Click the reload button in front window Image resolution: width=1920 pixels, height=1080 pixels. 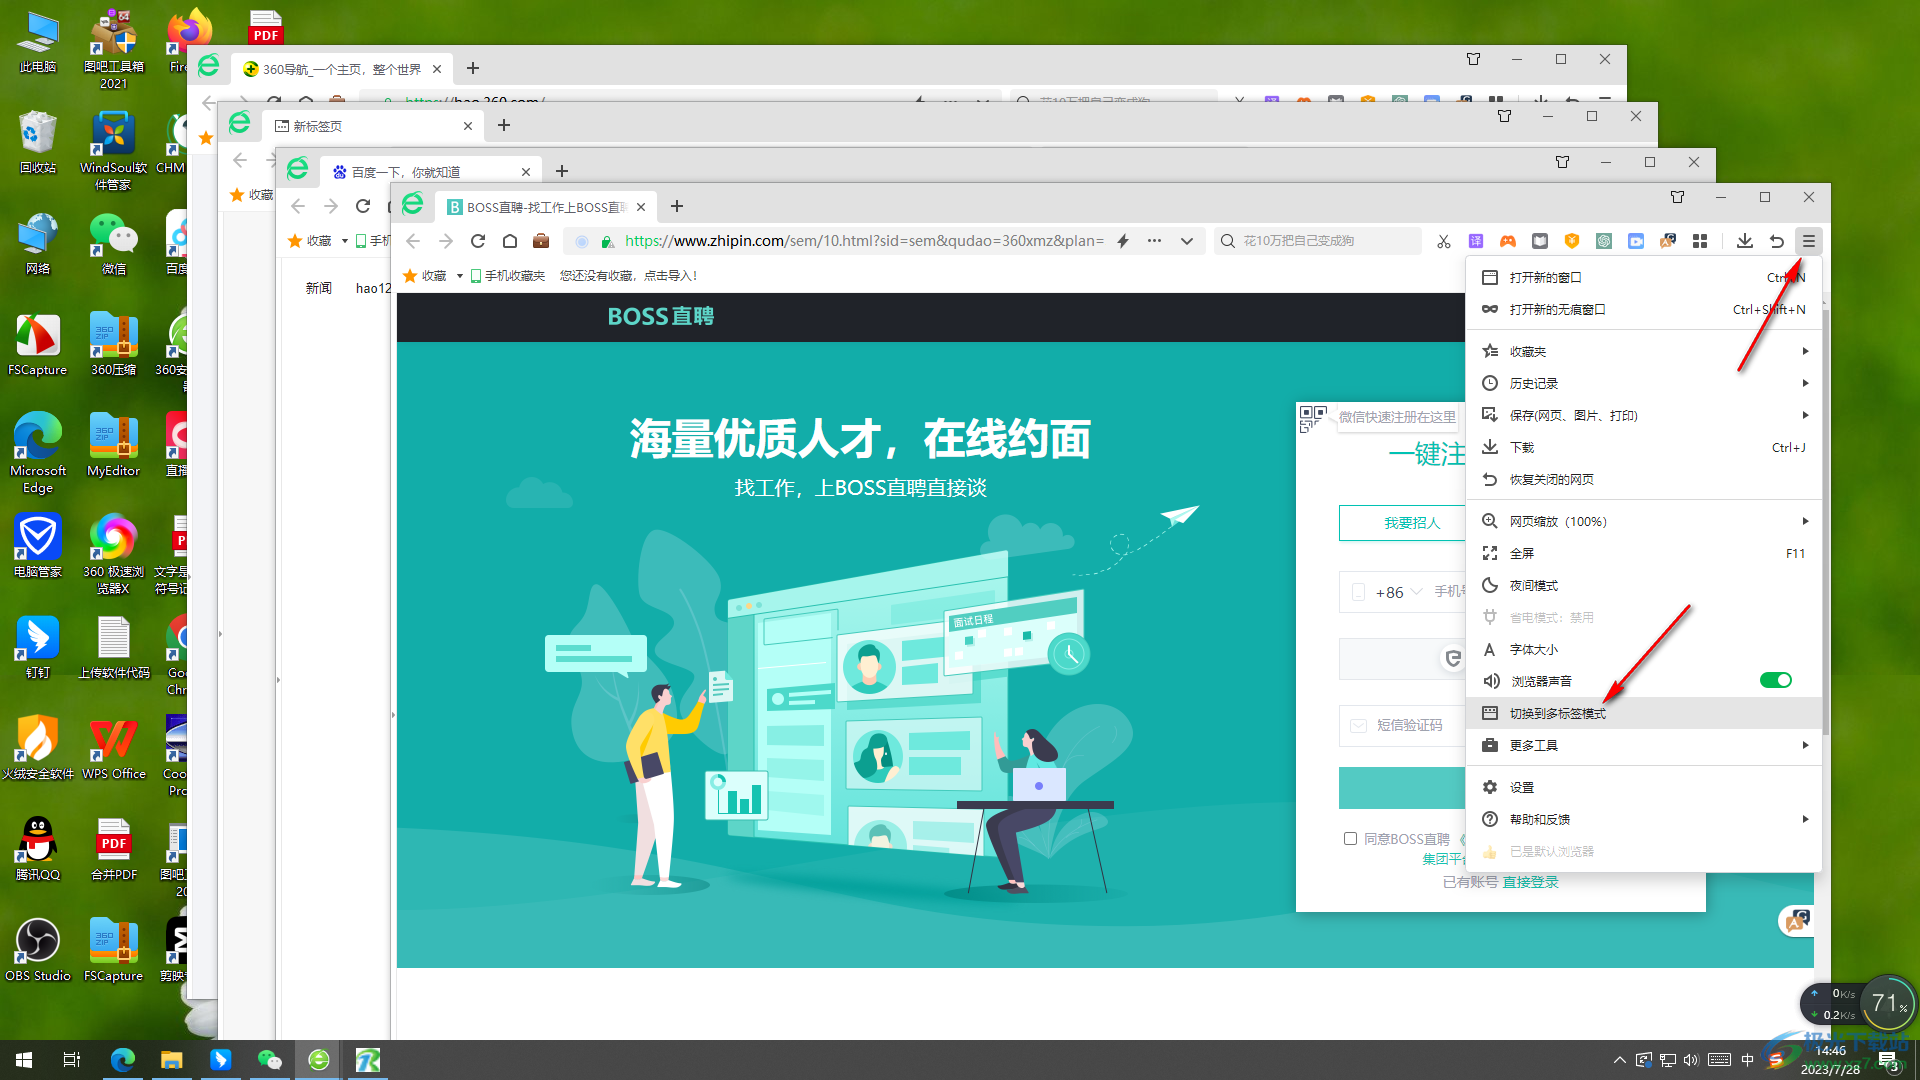click(x=478, y=241)
